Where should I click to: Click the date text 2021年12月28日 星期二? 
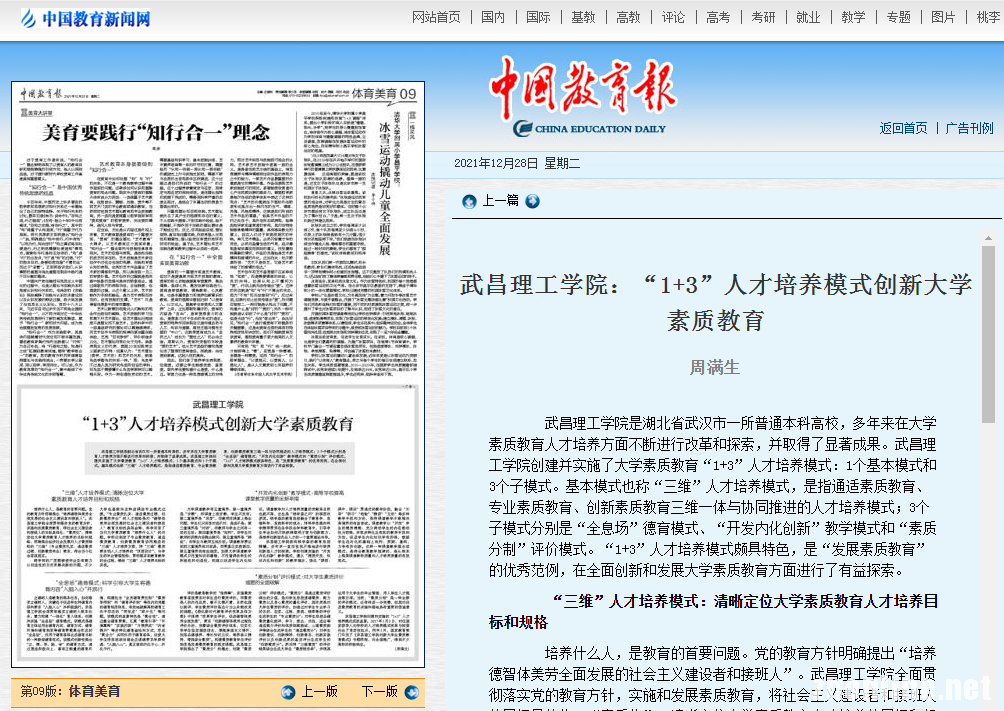(x=517, y=163)
